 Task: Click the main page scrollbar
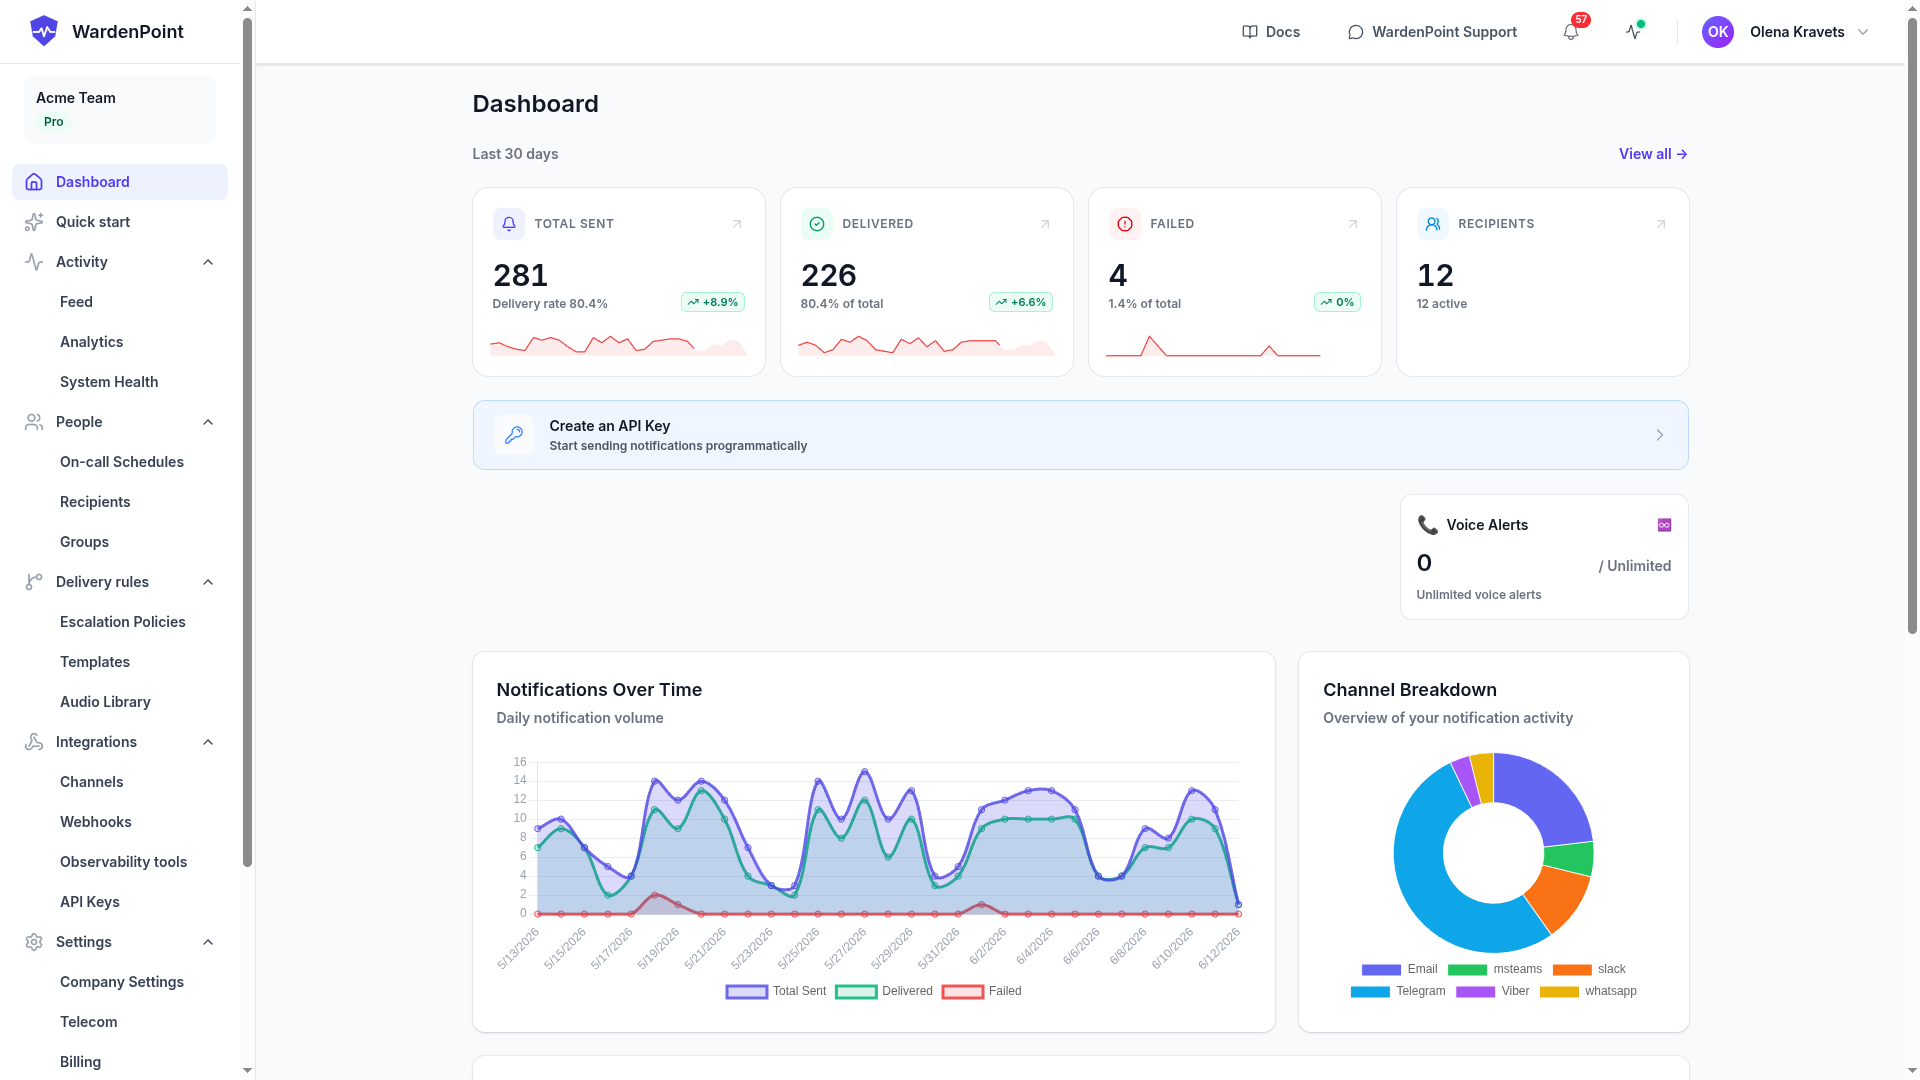click(x=1912, y=325)
